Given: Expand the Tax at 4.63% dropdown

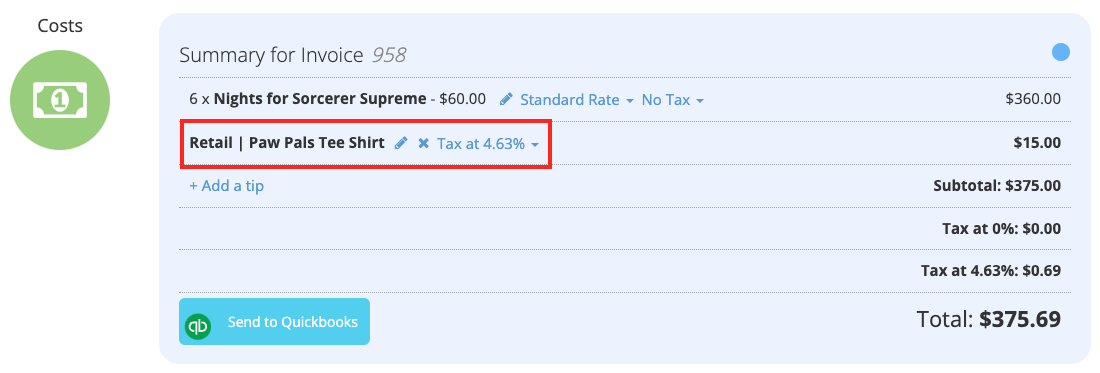Looking at the screenshot, I should tap(488, 143).
